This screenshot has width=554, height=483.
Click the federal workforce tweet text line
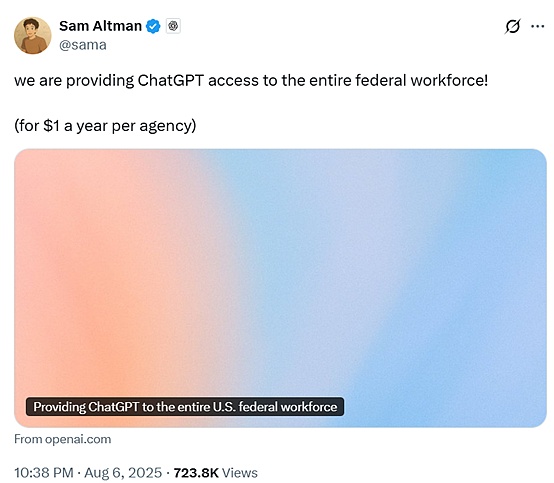(251, 81)
